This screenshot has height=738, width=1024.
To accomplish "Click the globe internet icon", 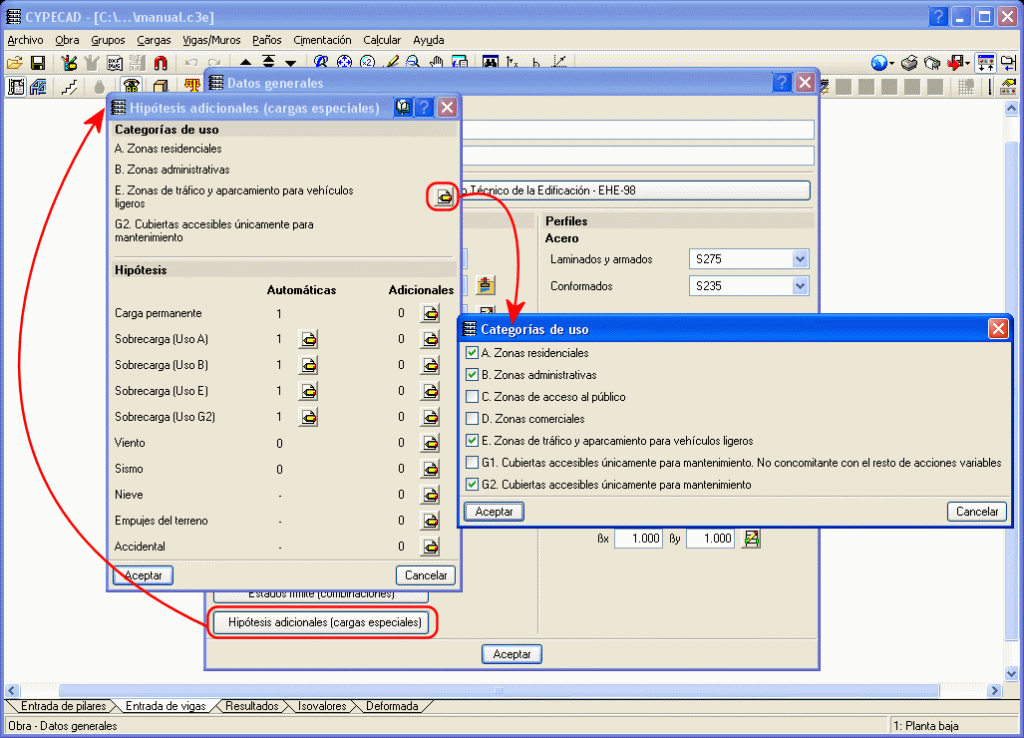I will (879, 63).
